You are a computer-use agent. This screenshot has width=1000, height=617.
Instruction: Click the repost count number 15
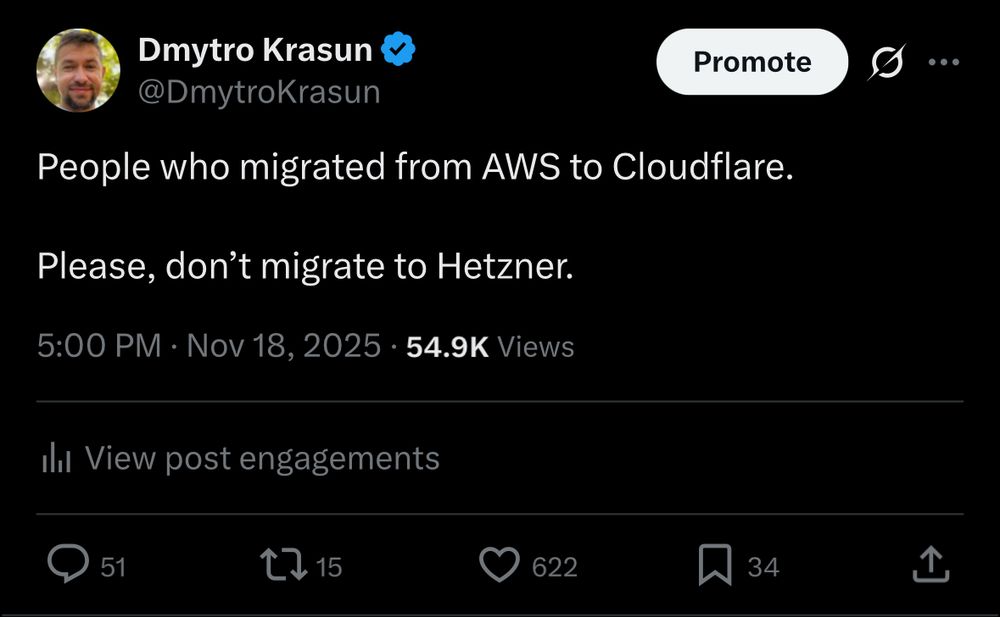[x=329, y=567]
